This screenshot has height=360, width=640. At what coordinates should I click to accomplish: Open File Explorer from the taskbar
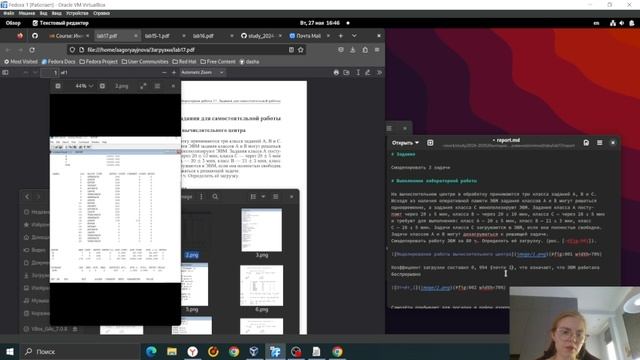pos(172,351)
